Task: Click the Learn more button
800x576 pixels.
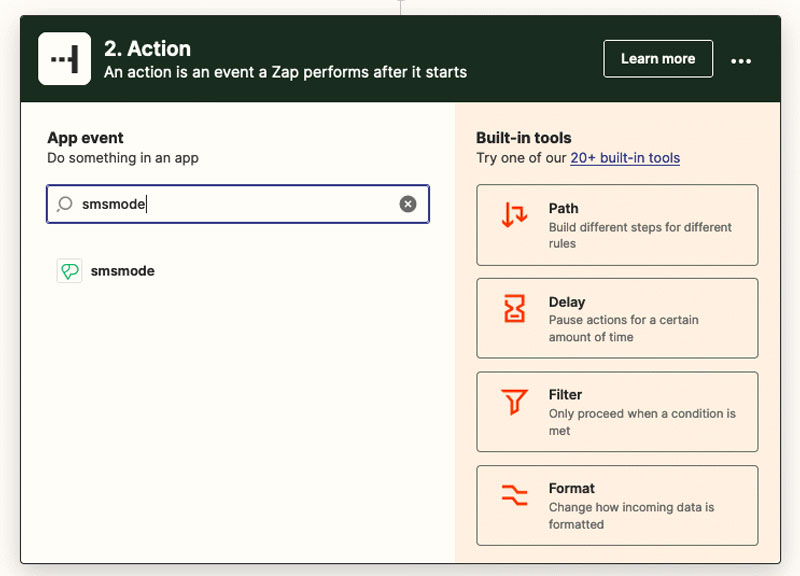Action: (658, 59)
